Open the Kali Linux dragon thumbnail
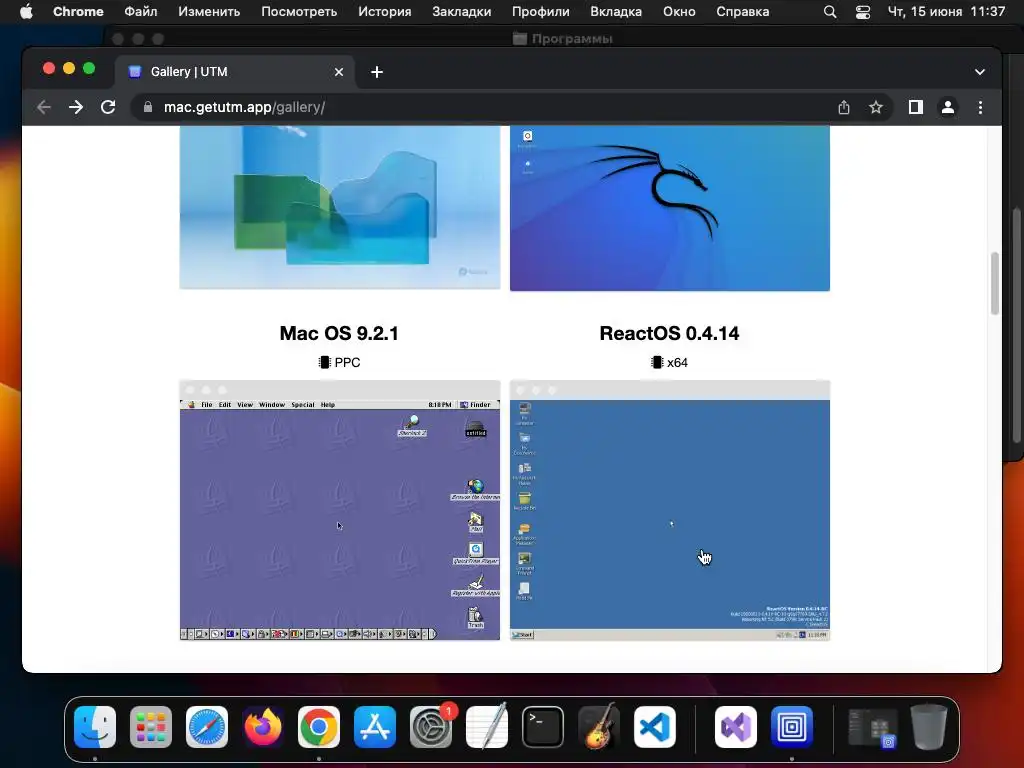This screenshot has width=1024, height=768. (x=669, y=208)
